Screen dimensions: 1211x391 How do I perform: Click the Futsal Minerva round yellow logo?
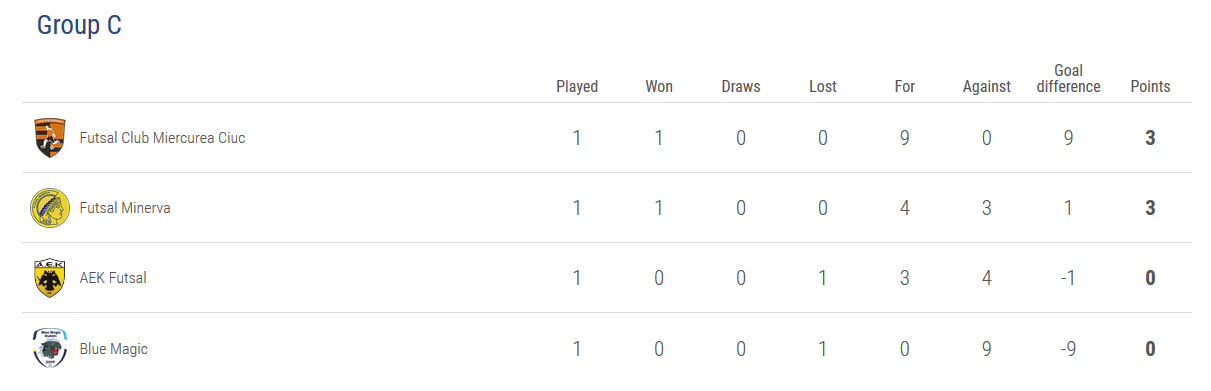49,208
